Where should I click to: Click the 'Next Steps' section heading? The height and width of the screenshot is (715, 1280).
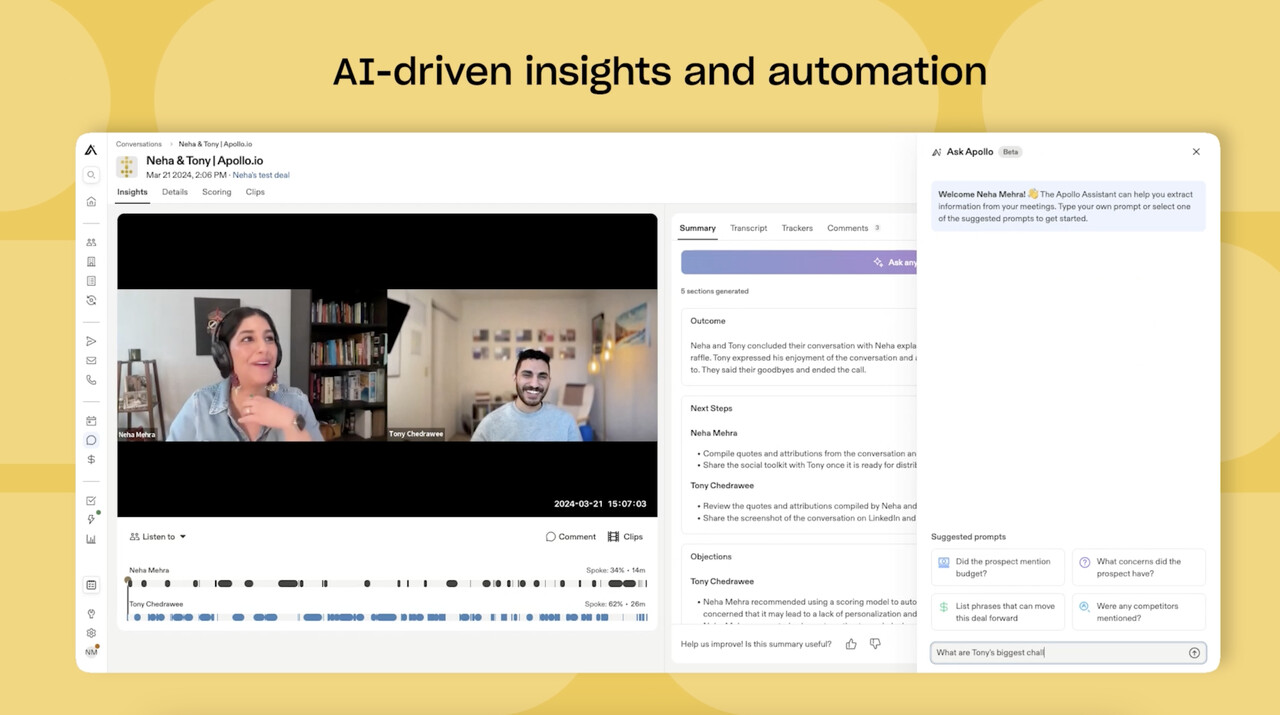coord(711,408)
